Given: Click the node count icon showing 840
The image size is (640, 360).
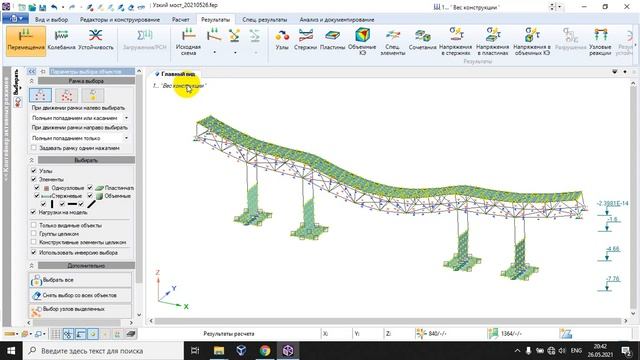Looking at the screenshot, I should click(x=421, y=333).
